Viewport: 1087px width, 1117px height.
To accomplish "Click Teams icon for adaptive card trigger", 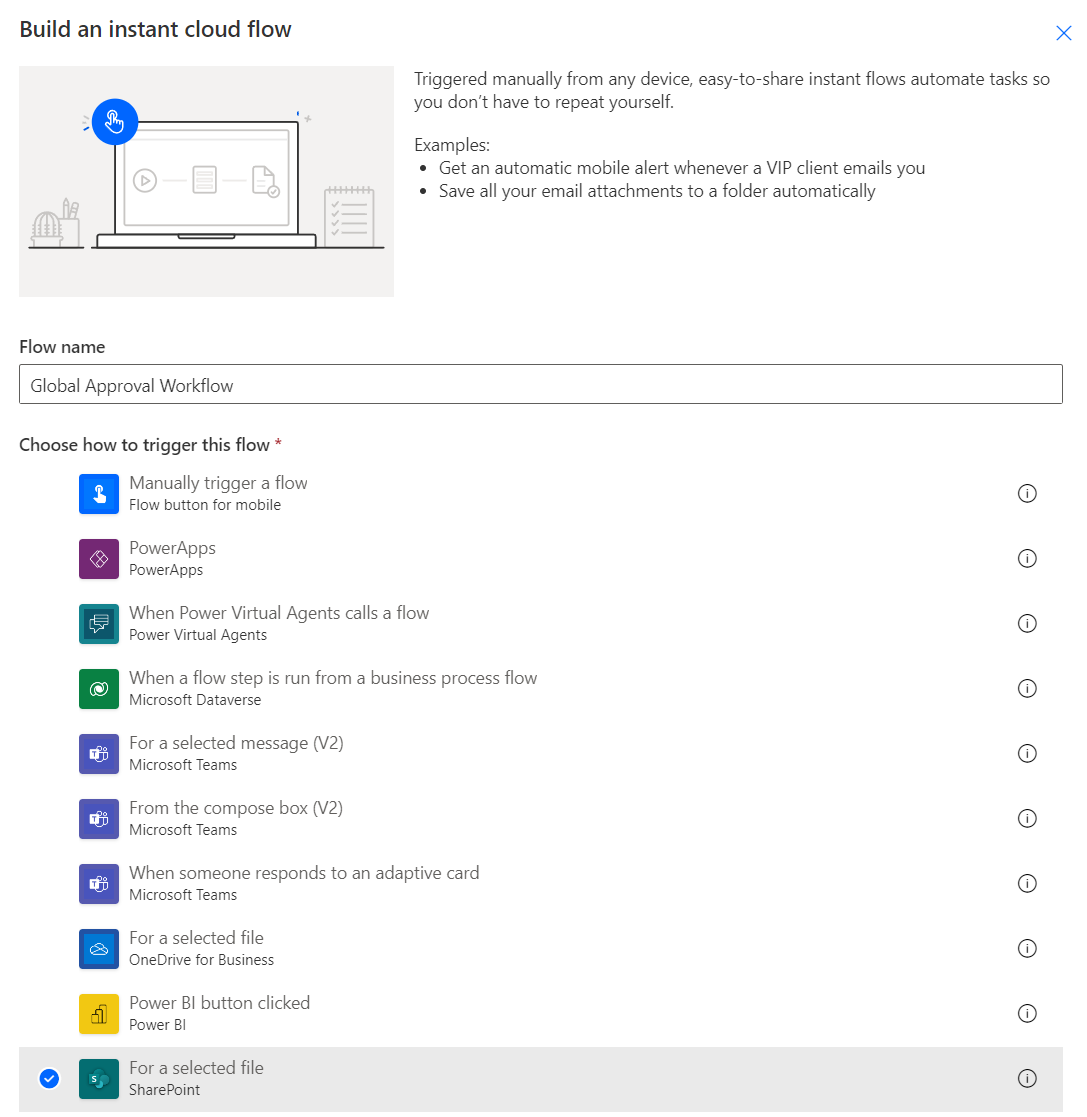I will [99, 883].
